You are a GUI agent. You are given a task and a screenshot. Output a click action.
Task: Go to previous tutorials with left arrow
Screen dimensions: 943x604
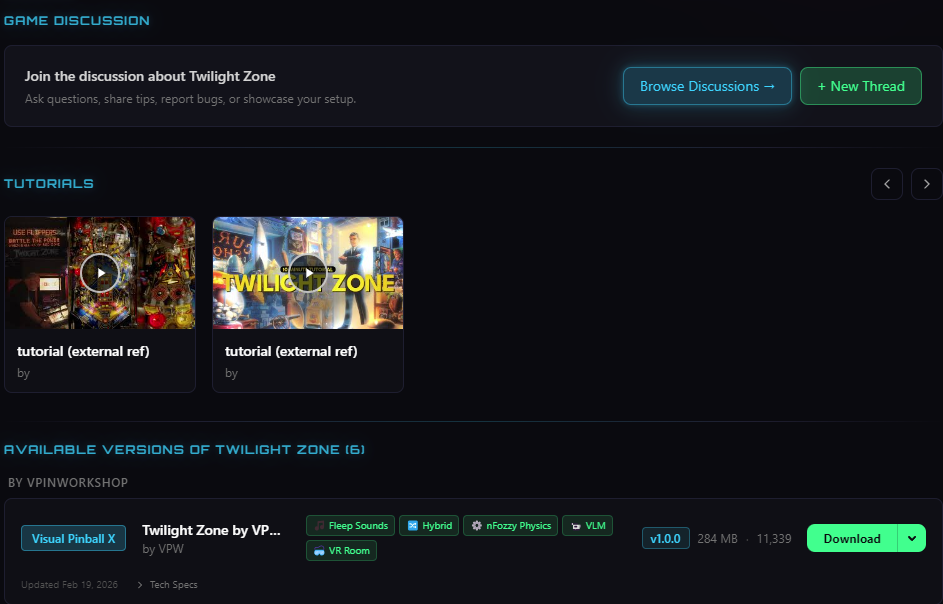pyautogui.click(x=886, y=184)
